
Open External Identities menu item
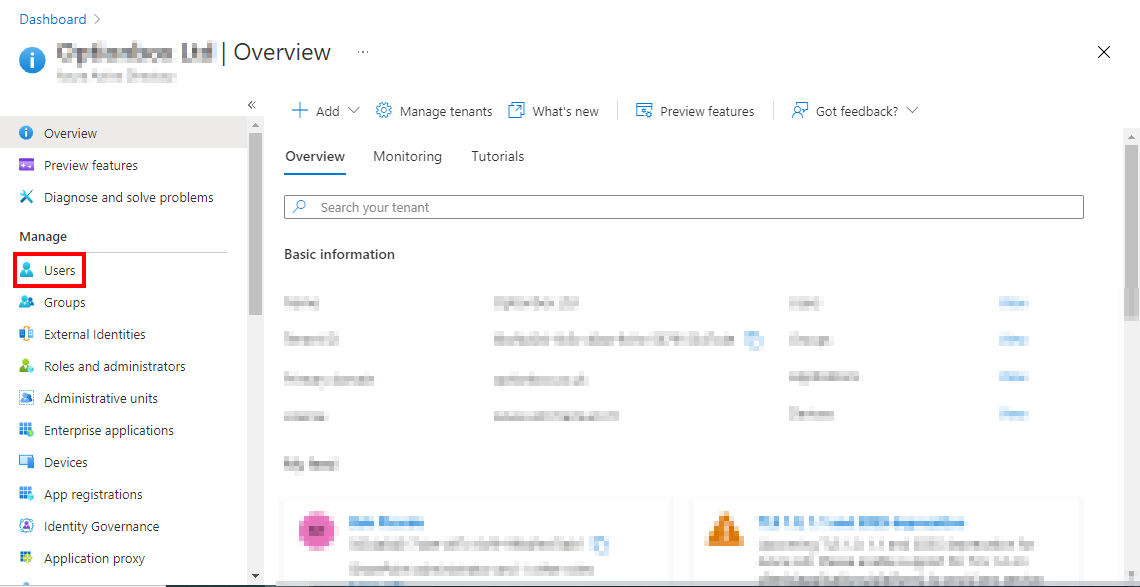[124, 334]
